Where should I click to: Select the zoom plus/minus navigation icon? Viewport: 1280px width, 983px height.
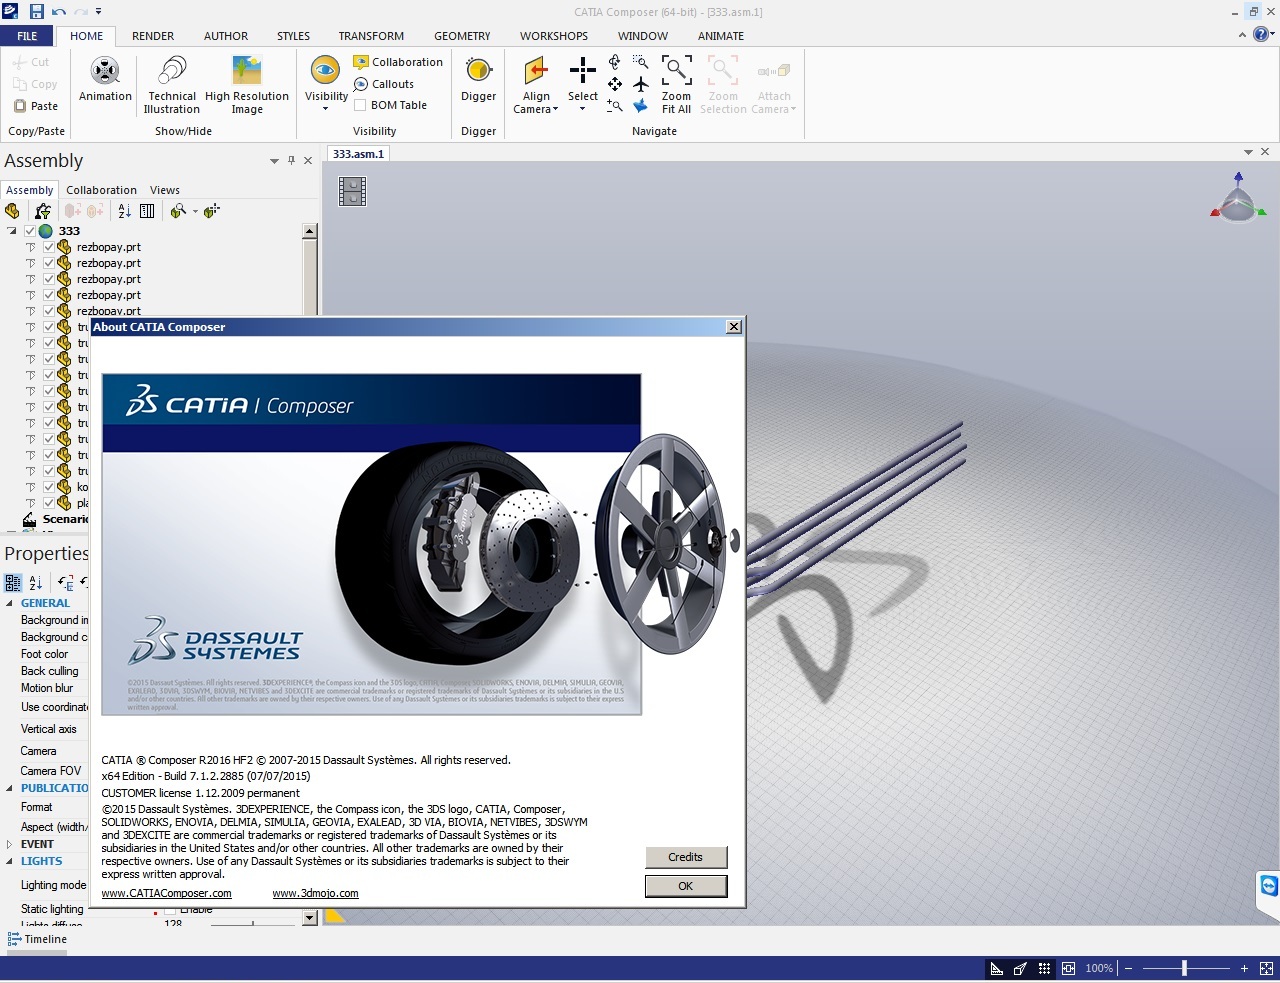(615, 105)
